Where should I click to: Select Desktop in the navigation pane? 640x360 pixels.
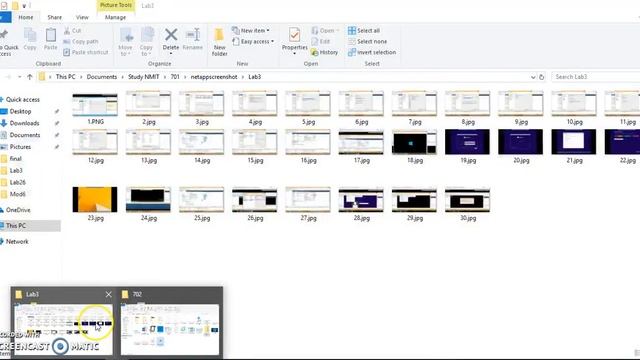click(20, 111)
